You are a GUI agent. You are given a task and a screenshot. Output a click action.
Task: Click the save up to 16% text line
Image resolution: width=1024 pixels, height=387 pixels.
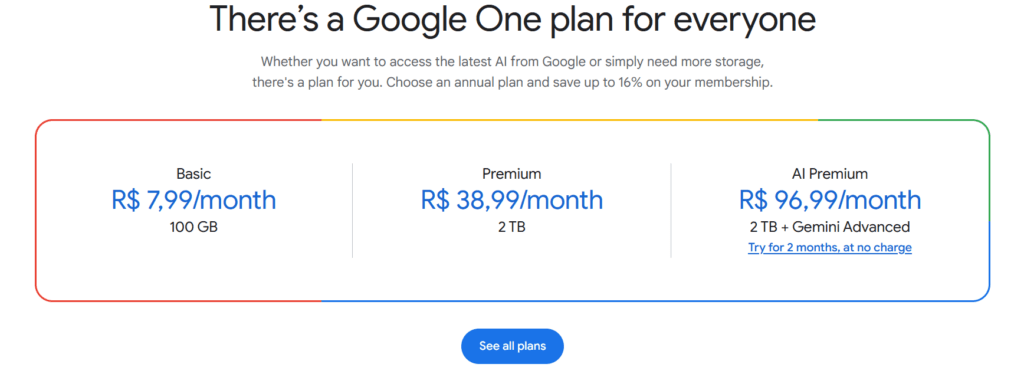coord(512,84)
